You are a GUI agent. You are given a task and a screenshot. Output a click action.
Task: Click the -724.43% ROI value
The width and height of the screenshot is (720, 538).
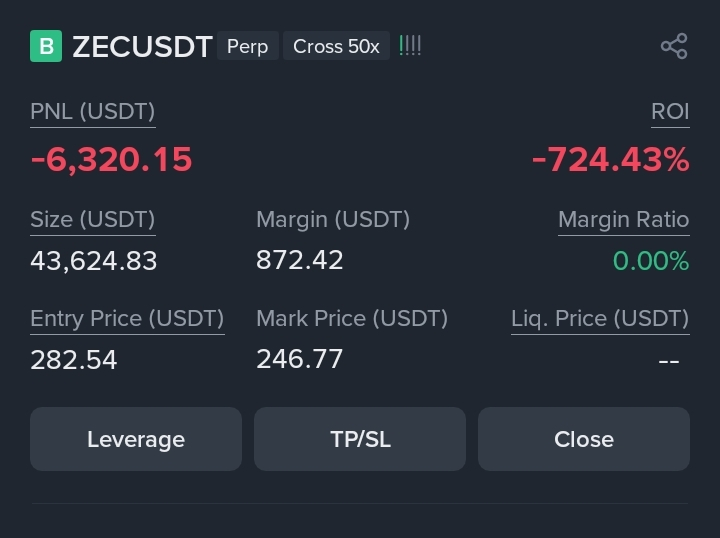pos(611,160)
